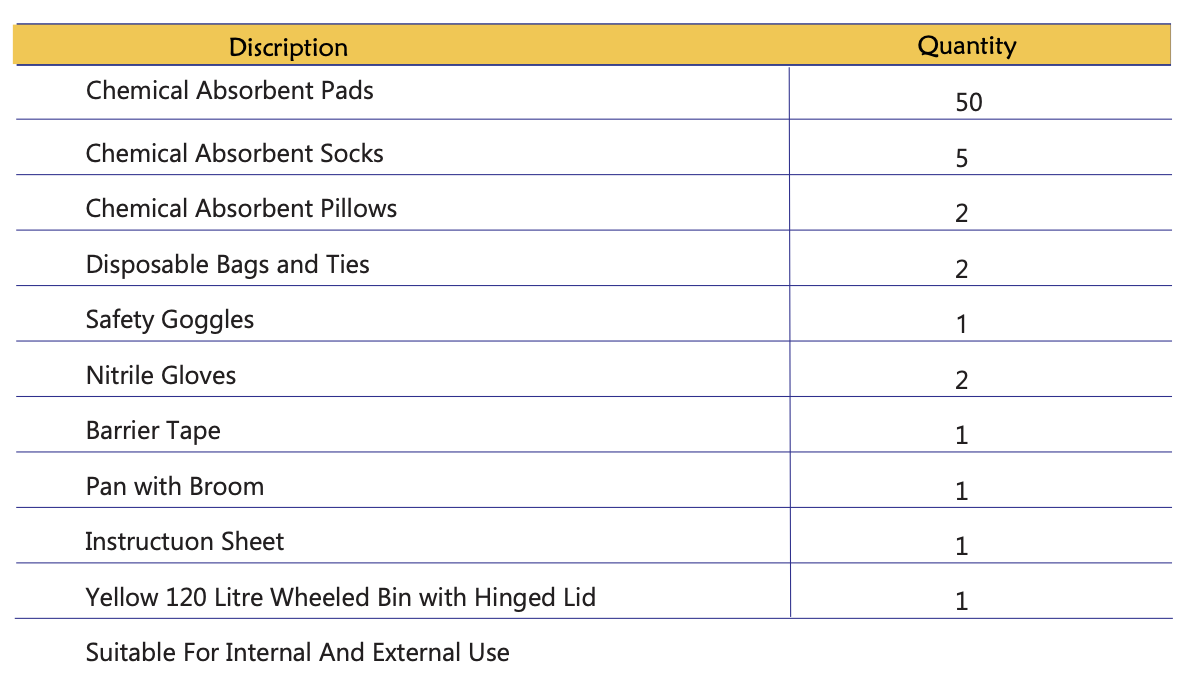
Task: Select the Barrier Tape quantity value
Action: 962,435
